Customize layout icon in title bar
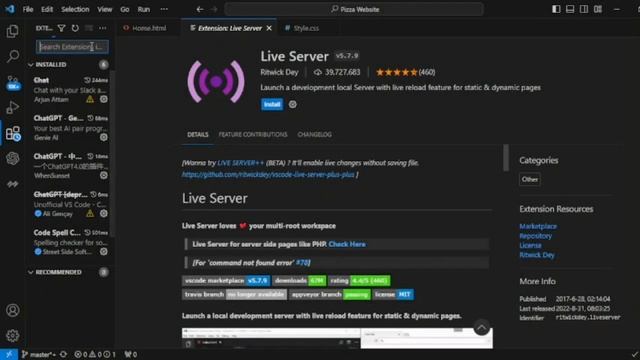The image size is (640, 360). (598, 9)
